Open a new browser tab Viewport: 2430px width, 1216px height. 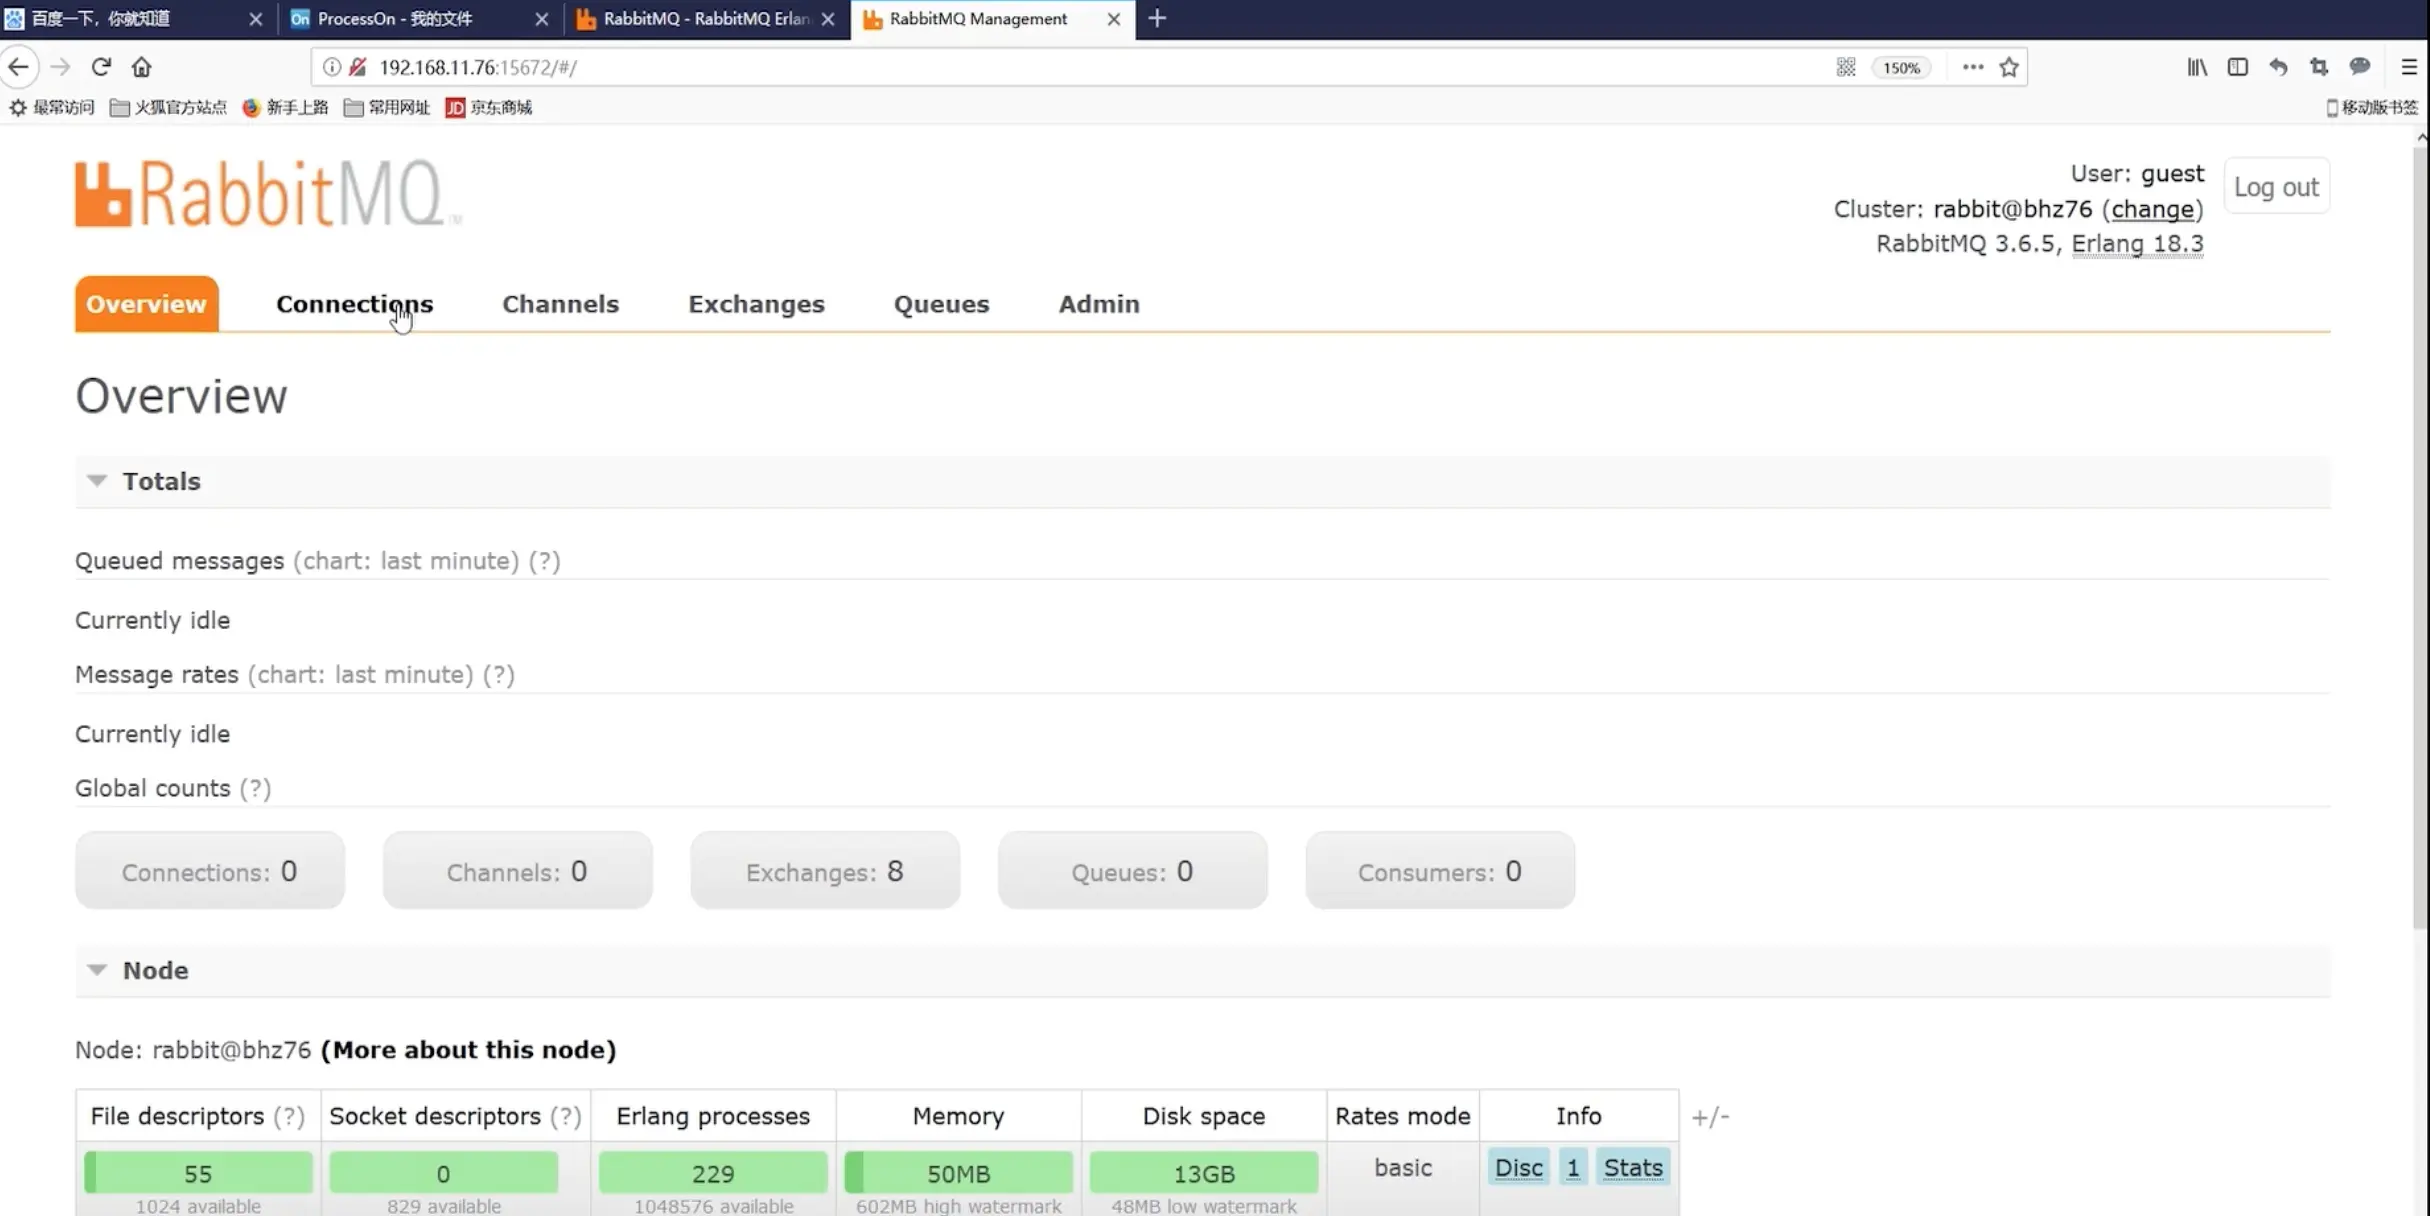[1157, 18]
